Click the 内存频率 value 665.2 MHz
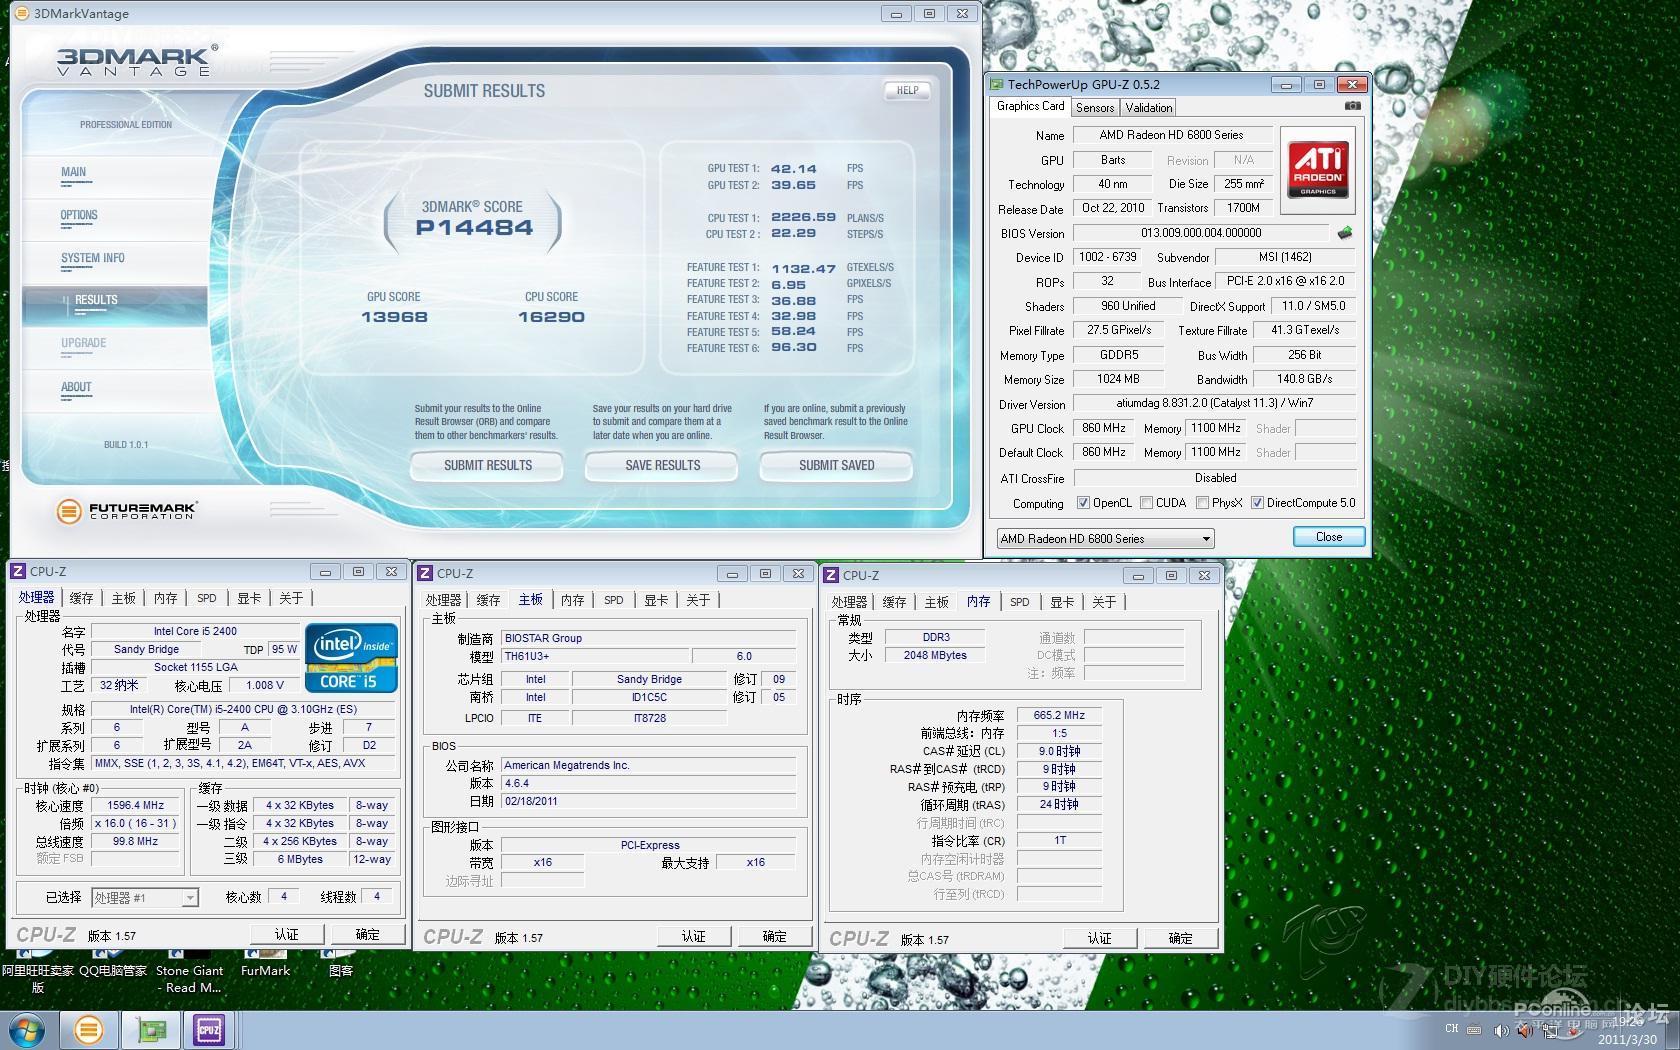The height and width of the screenshot is (1050, 1680). point(1059,715)
